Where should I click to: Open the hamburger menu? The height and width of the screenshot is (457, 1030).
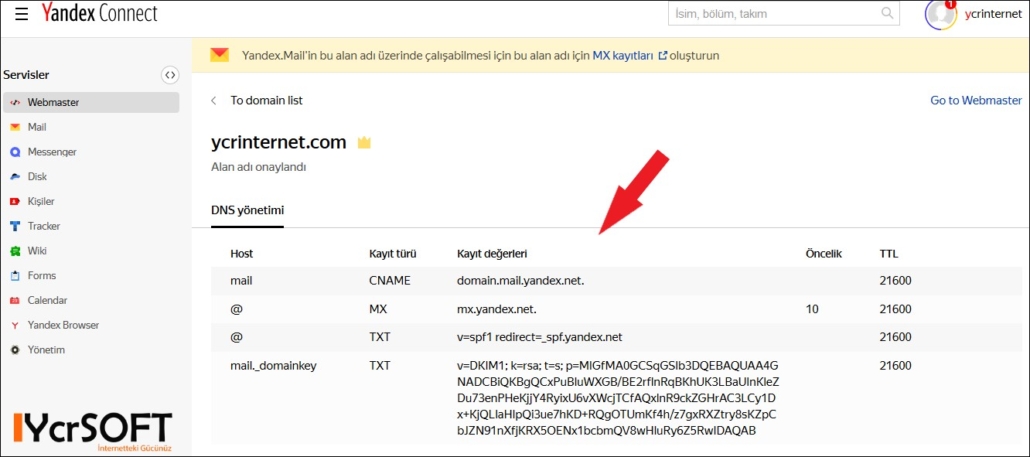pos(22,14)
